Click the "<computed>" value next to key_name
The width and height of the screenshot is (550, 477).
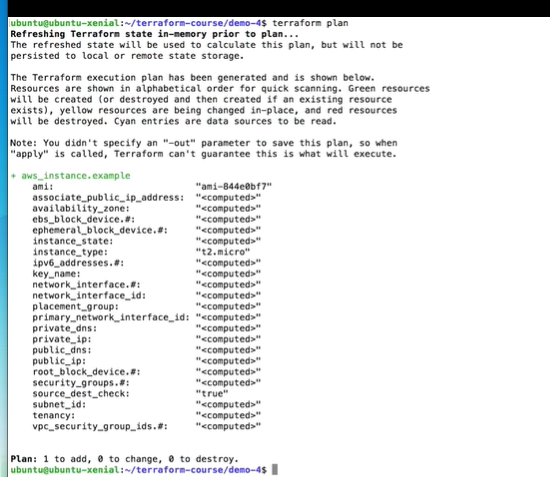click(228, 274)
